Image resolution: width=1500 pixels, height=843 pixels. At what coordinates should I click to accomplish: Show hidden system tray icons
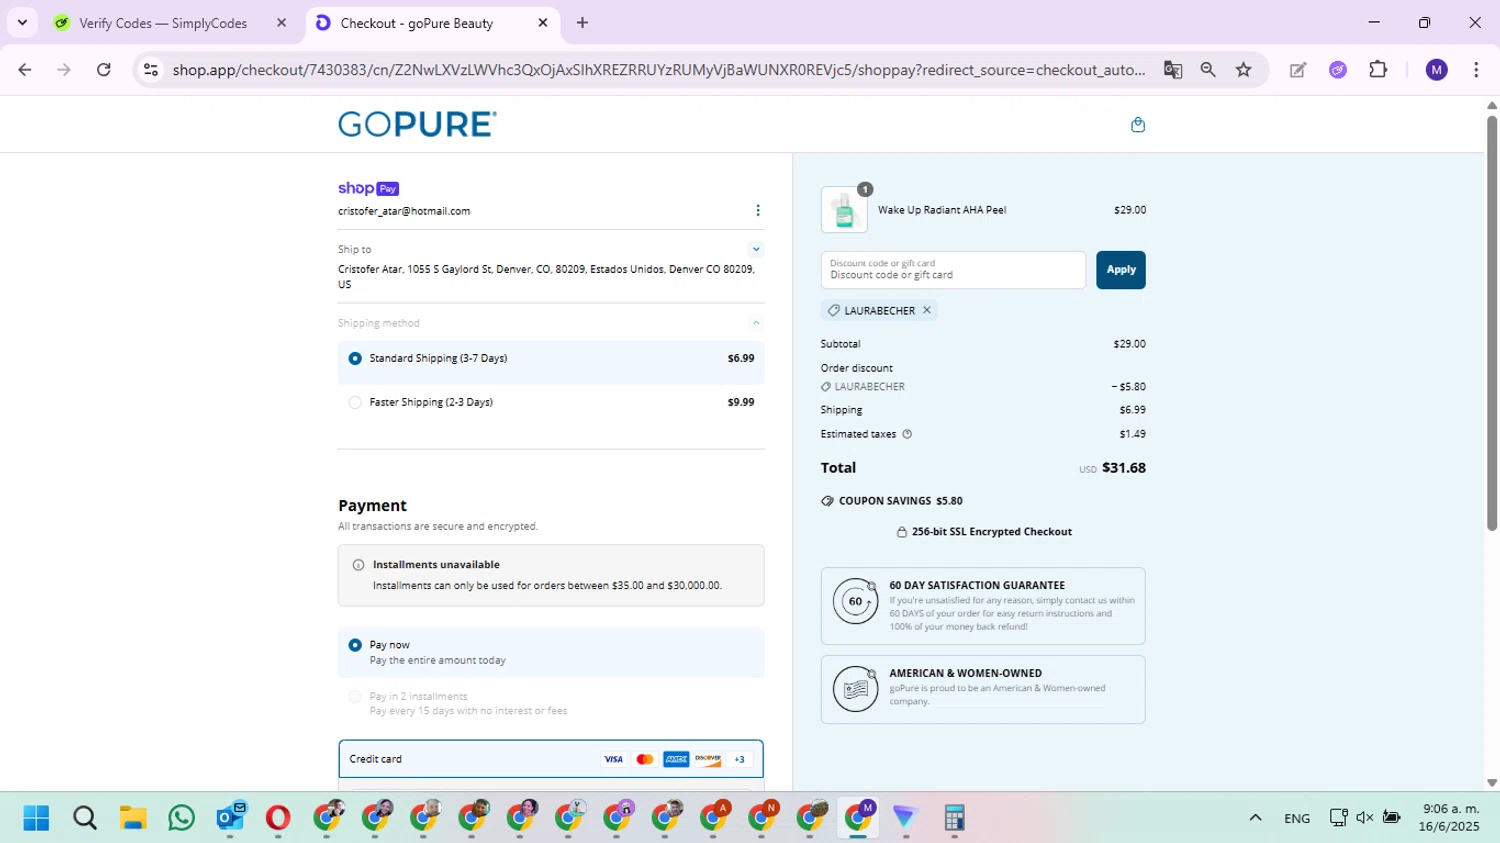point(1255,818)
